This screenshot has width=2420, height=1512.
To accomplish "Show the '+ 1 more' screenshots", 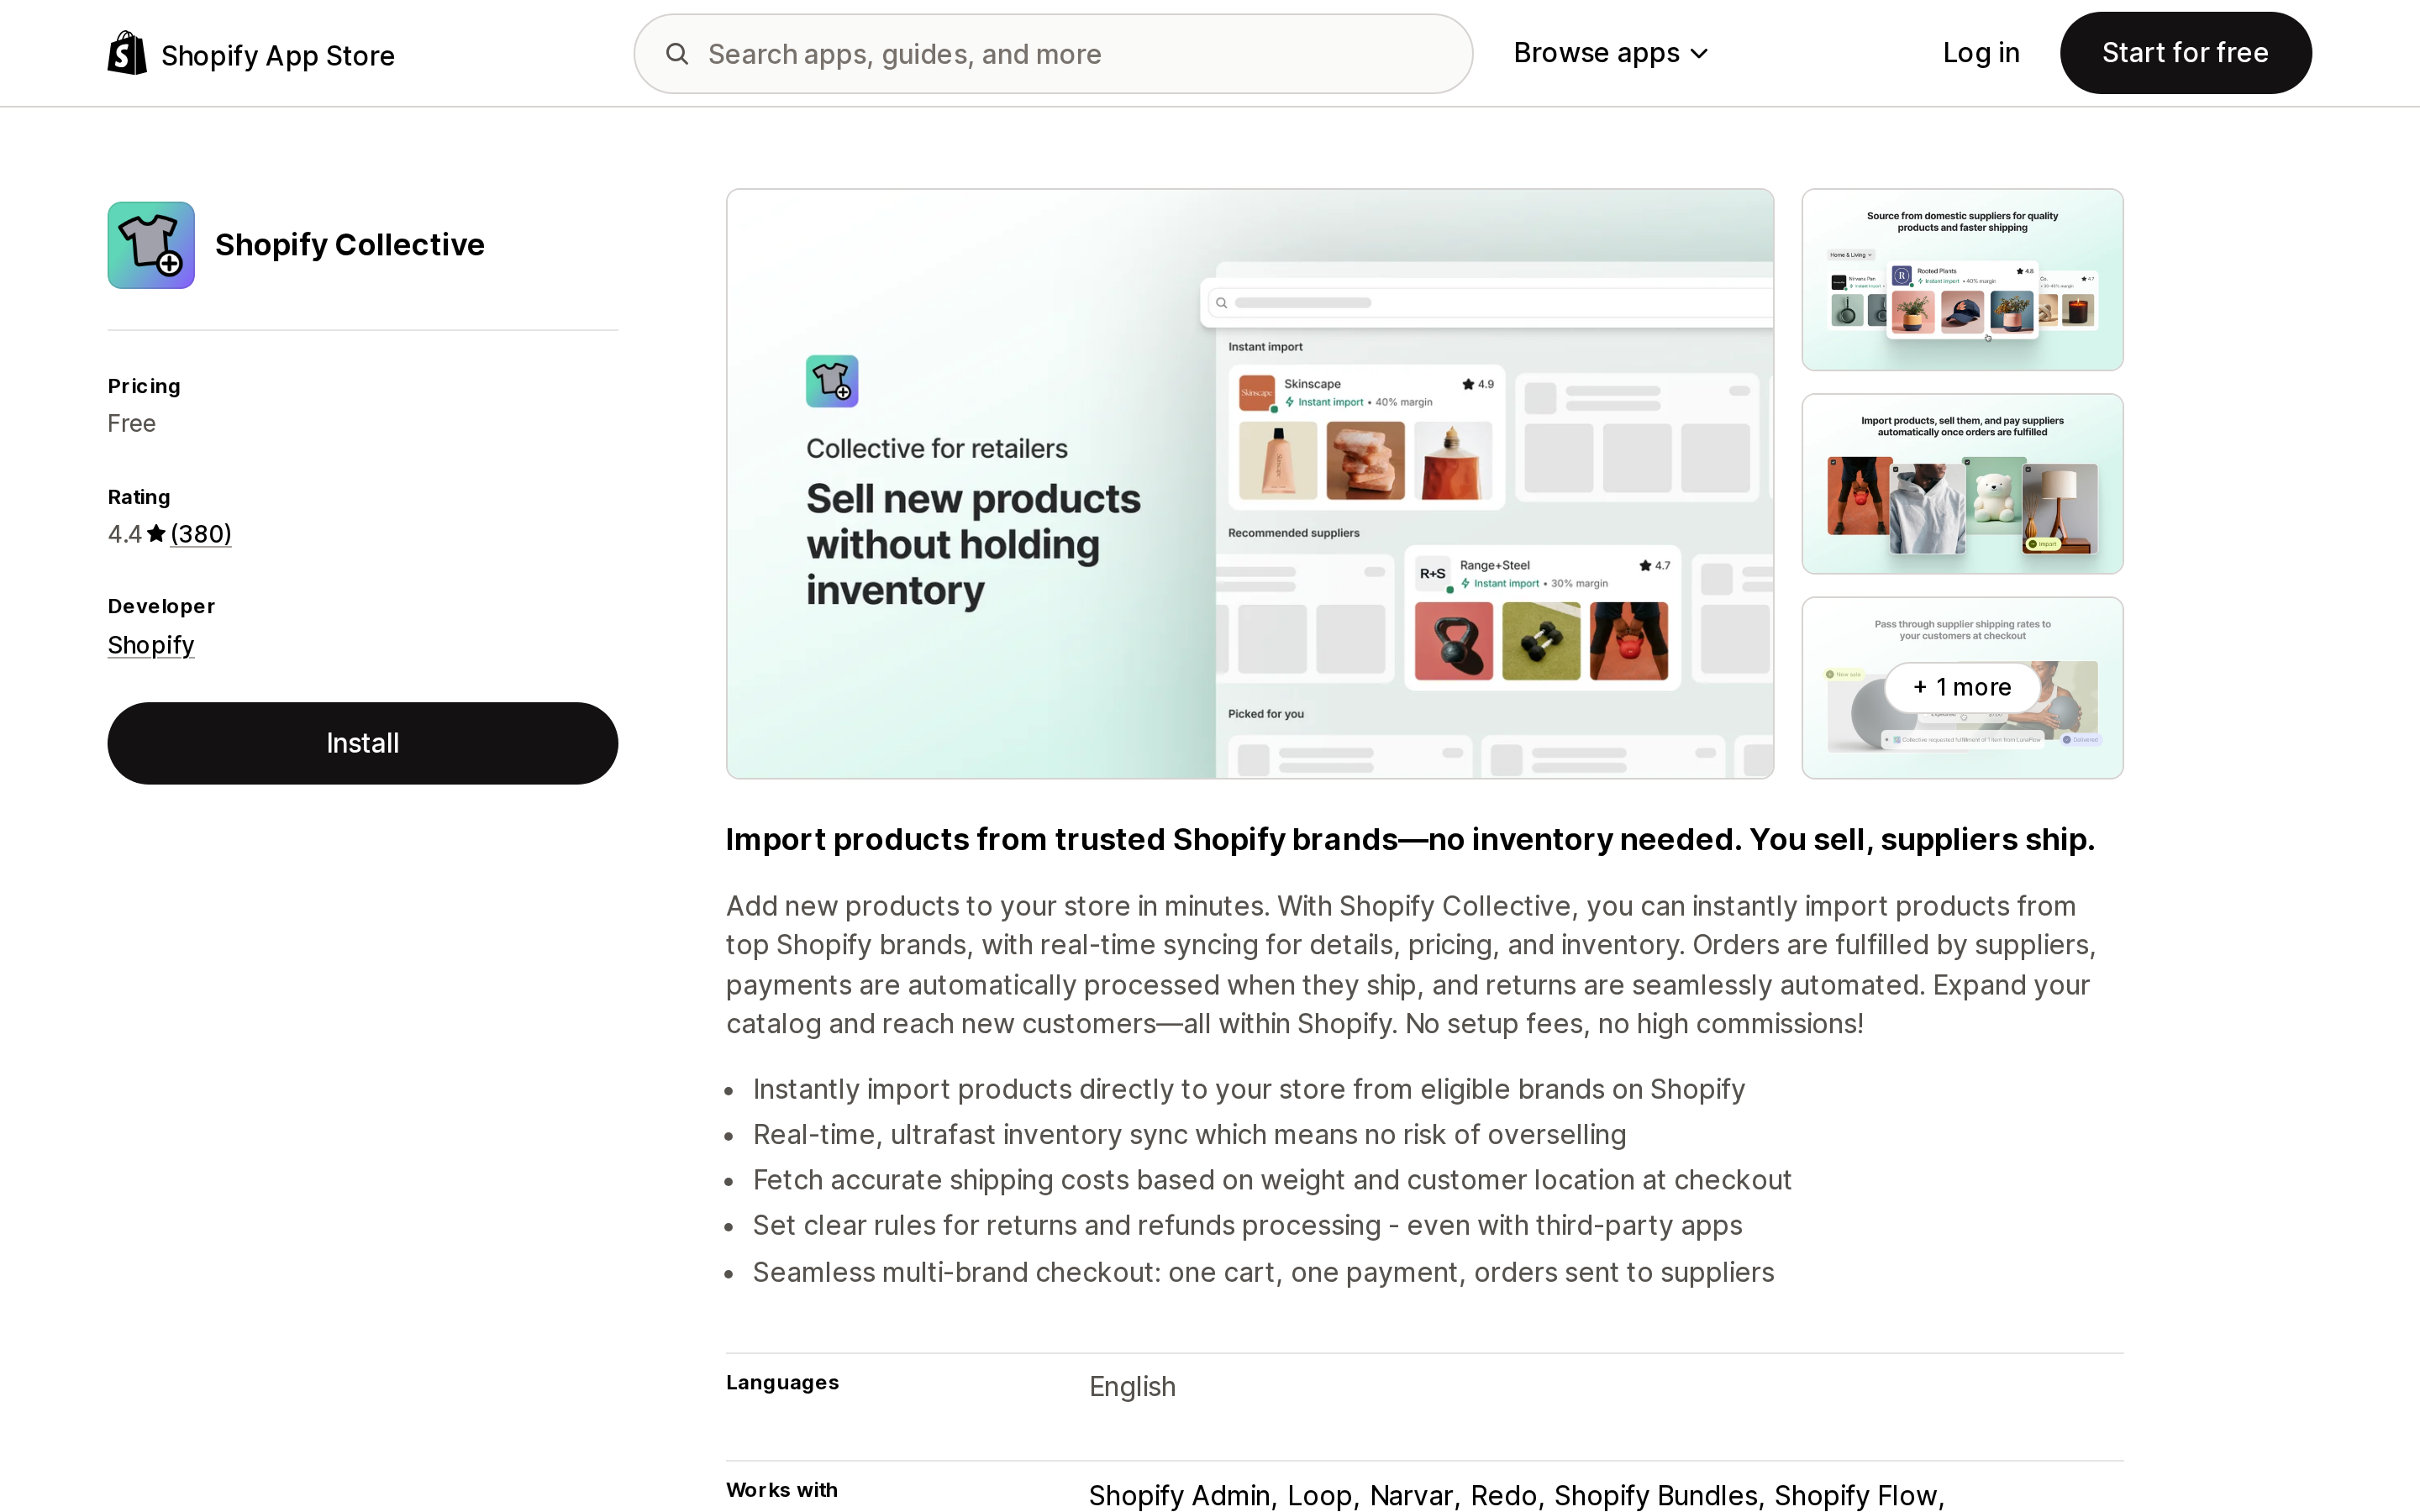I will [1962, 687].
